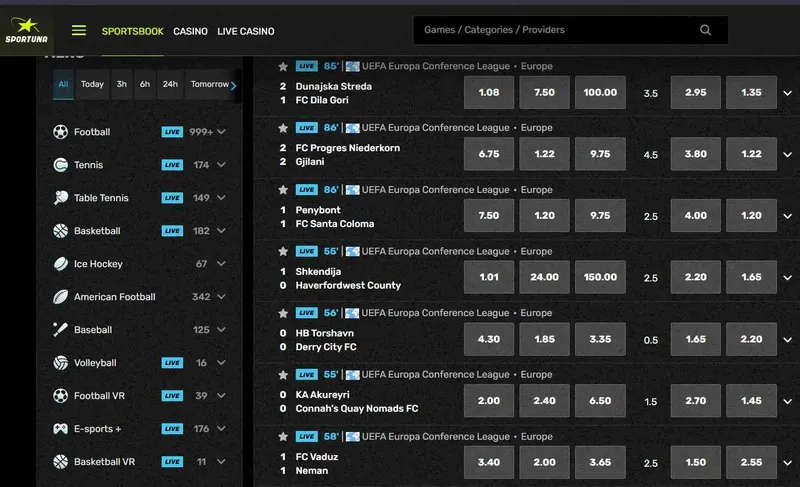Favorite the Penybont vs Santa Coloma star

[283, 190]
